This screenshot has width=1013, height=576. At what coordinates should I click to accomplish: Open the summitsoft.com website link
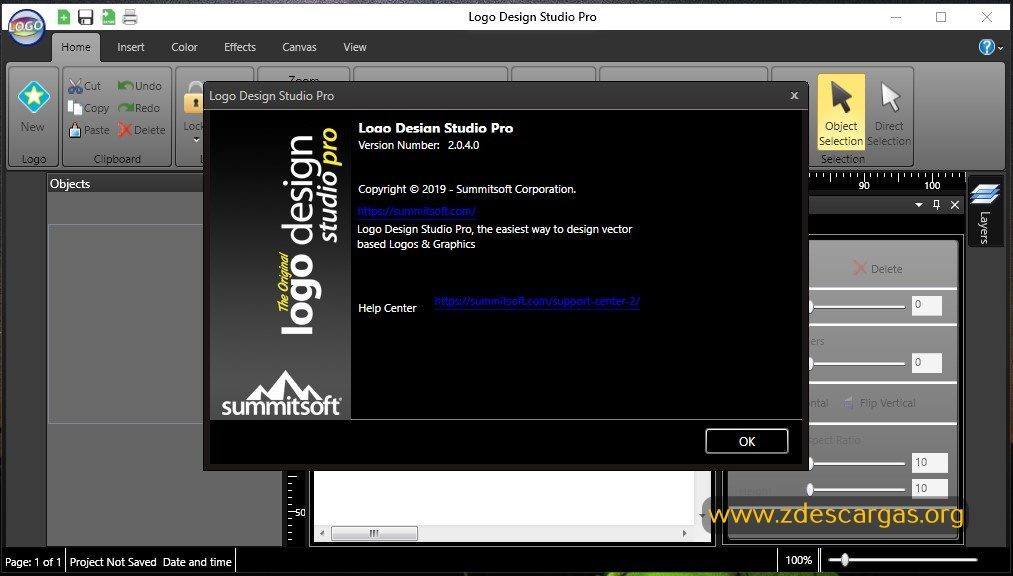[417, 211]
